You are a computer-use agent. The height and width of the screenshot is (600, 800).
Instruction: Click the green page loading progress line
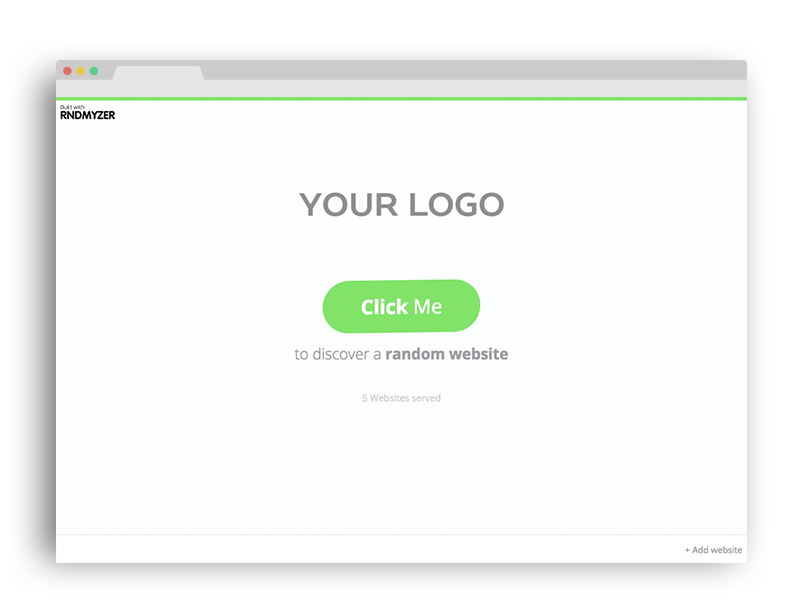pos(401,98)
